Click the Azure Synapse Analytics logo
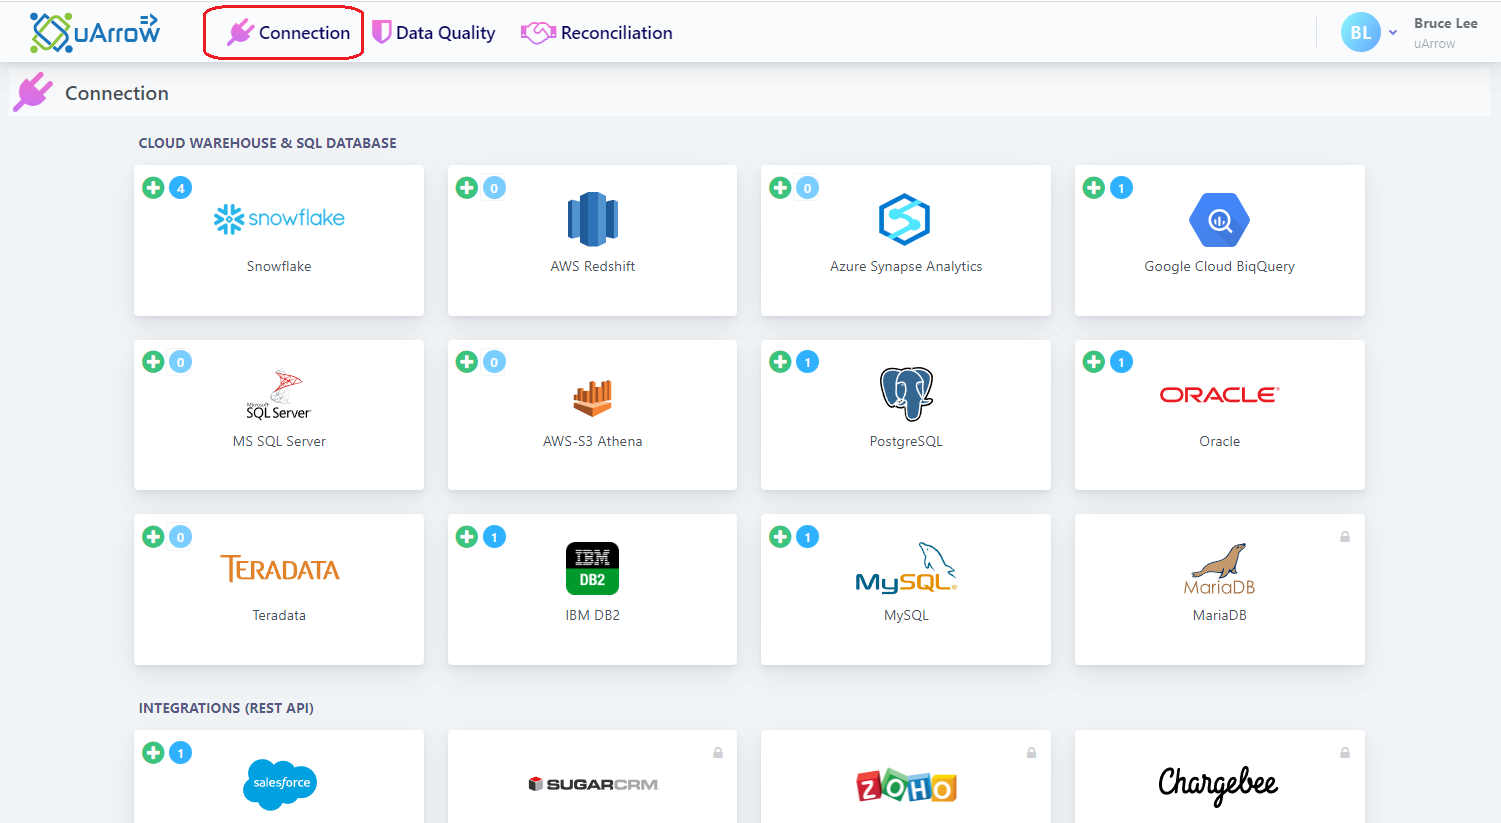Viewport: 1501px width, 823px height. [905, 219]
